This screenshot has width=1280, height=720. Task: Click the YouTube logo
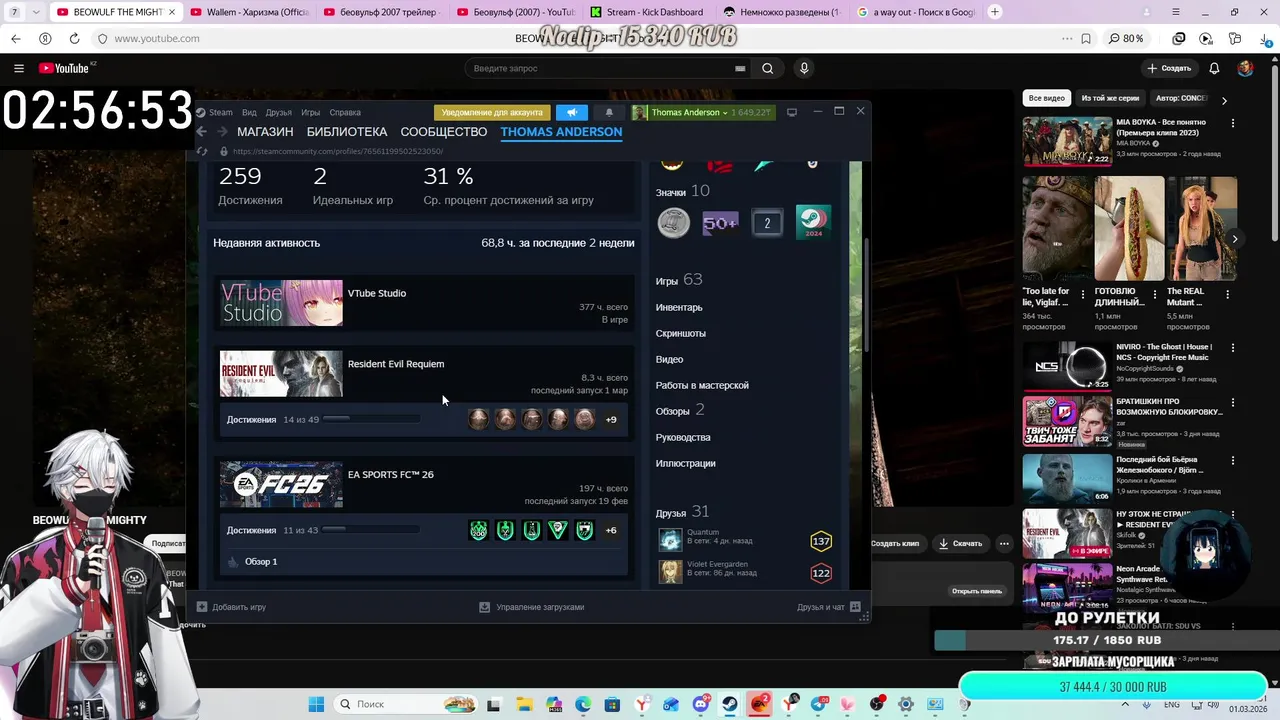(x=65, y=68)
